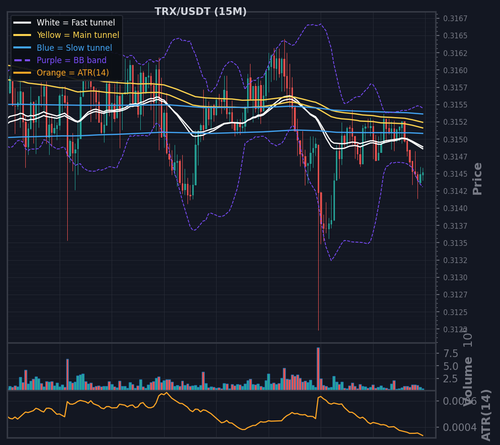The height and width of the screenshot is (445, 500).
Task: Click the 7.5 volume tick label
Action: tap(450, 353)
